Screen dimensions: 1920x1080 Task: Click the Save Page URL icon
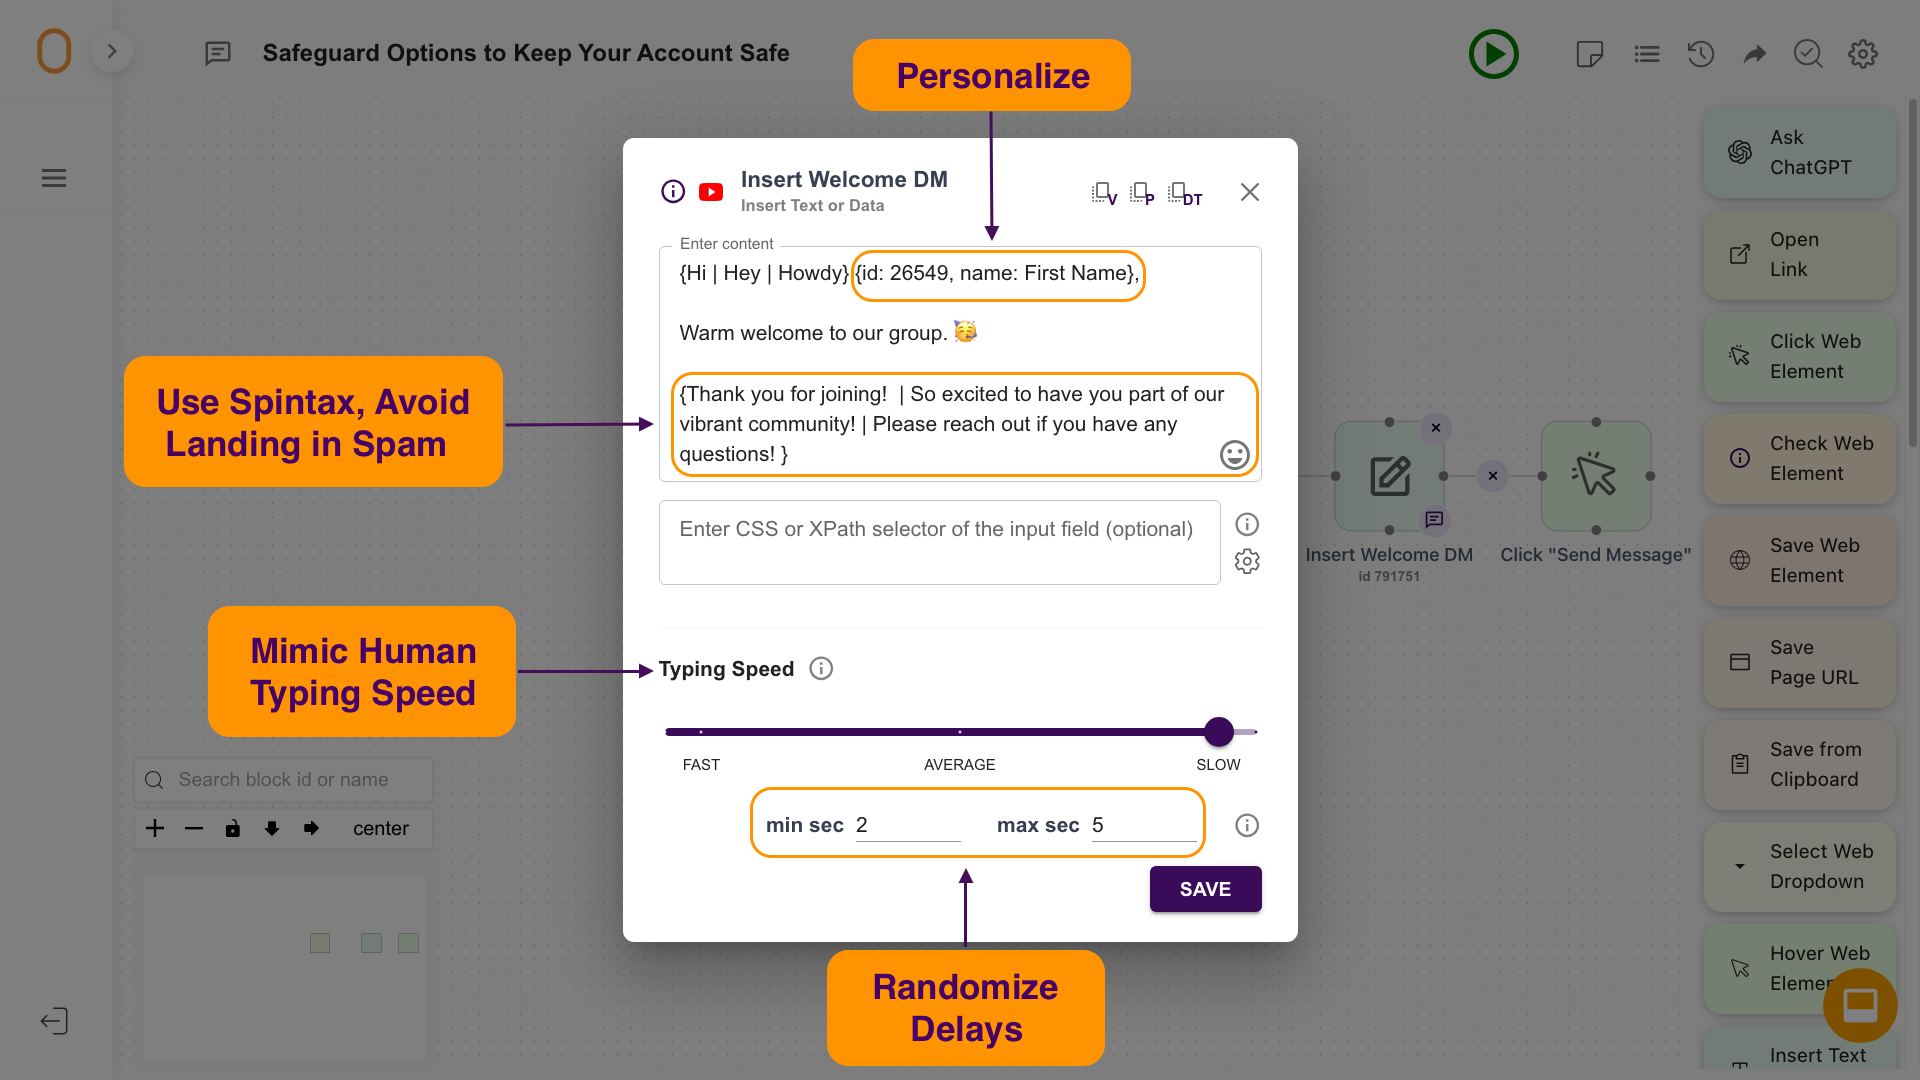coord(1741,662)
